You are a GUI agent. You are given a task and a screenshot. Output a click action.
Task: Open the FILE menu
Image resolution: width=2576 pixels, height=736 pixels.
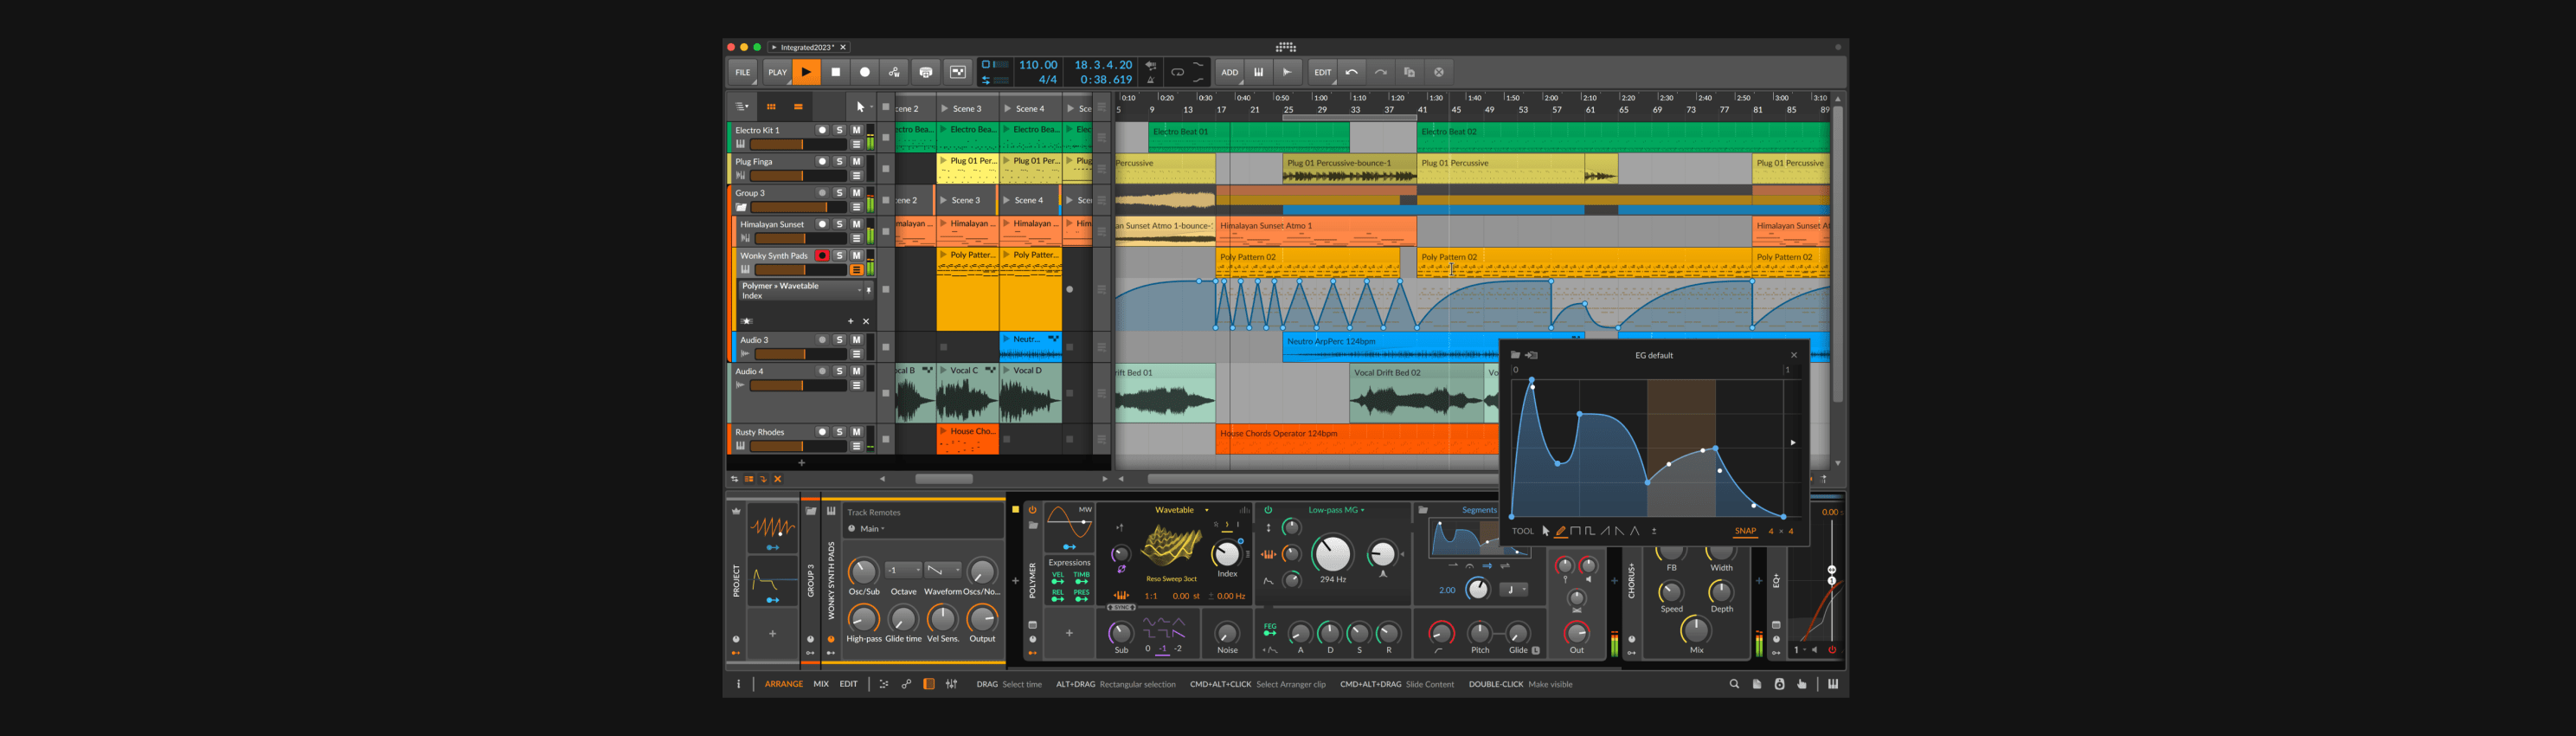pyautogui.click(x=743, y=72)
